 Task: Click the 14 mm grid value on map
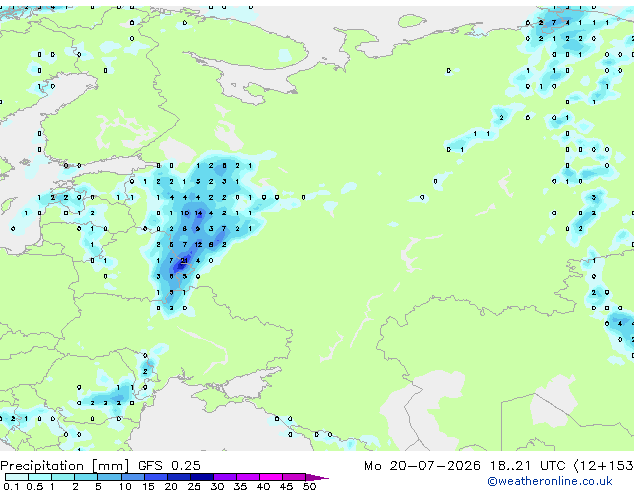[198, 213]
